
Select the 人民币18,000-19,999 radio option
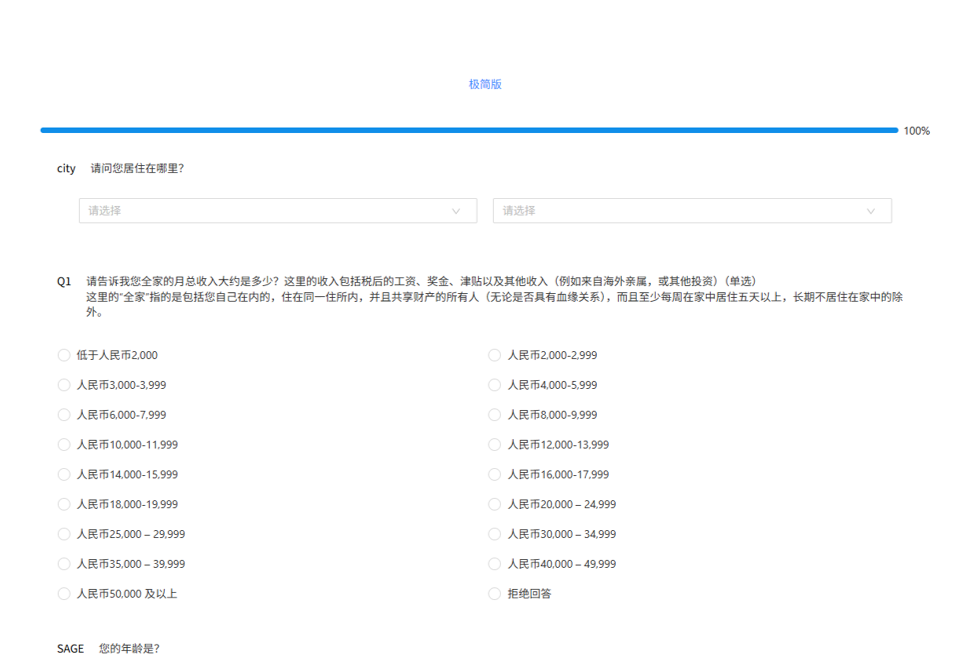coord(64,504)
